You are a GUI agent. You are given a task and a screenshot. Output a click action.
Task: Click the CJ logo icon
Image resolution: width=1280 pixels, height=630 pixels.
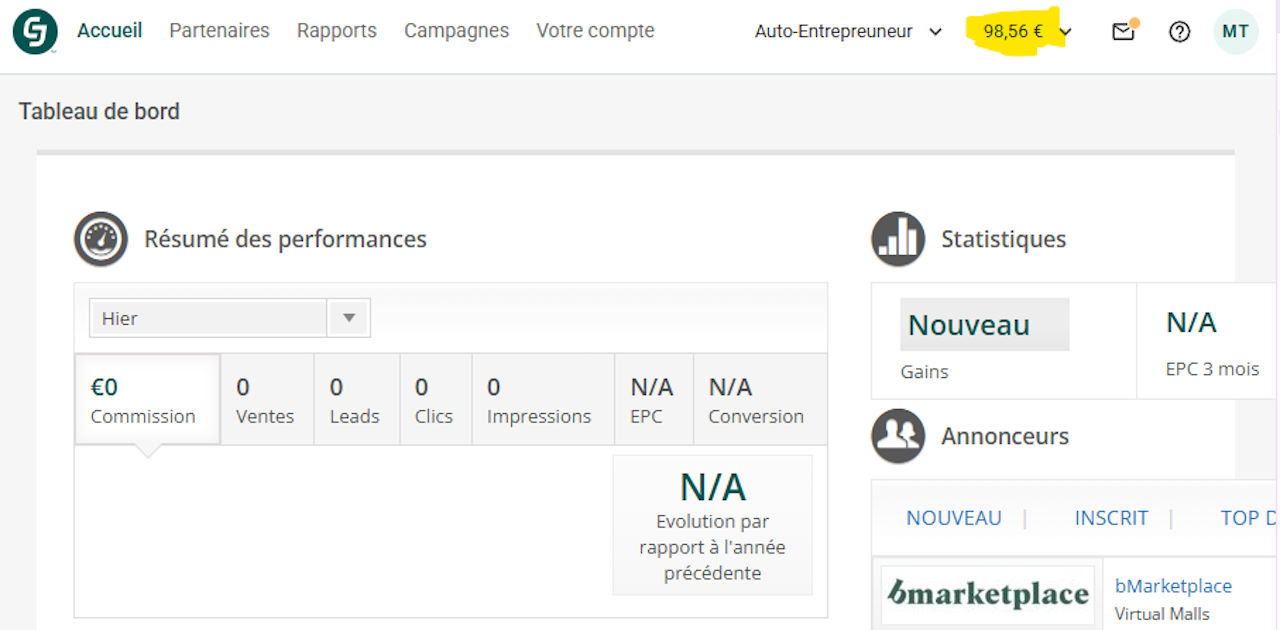(35, 32)
